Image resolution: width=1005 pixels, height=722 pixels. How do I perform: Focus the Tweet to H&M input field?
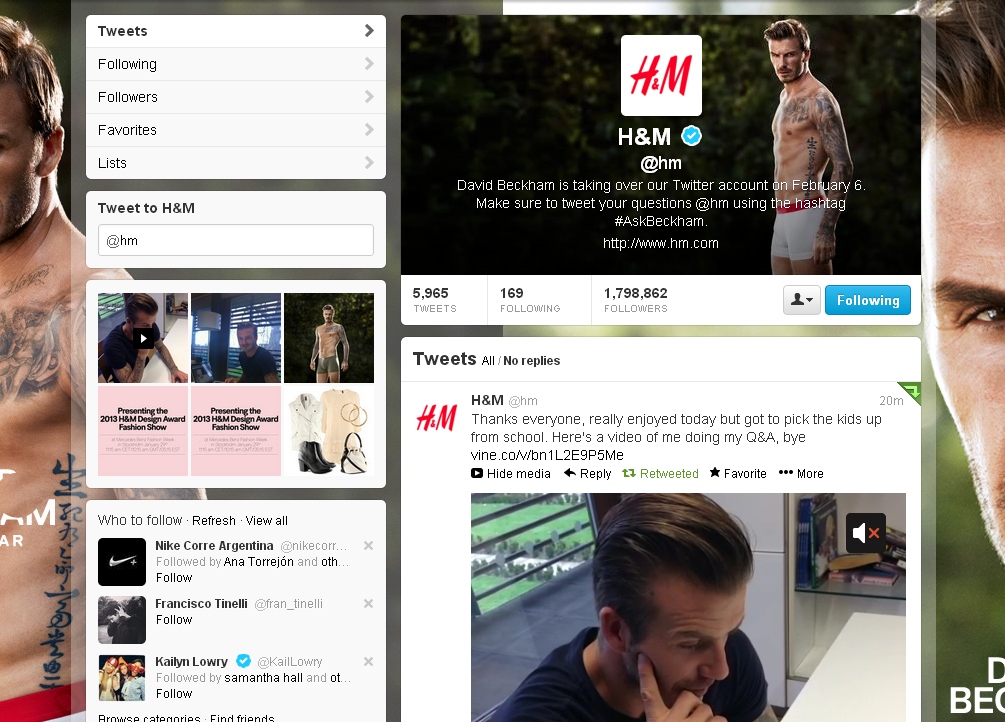pos(236,240)
